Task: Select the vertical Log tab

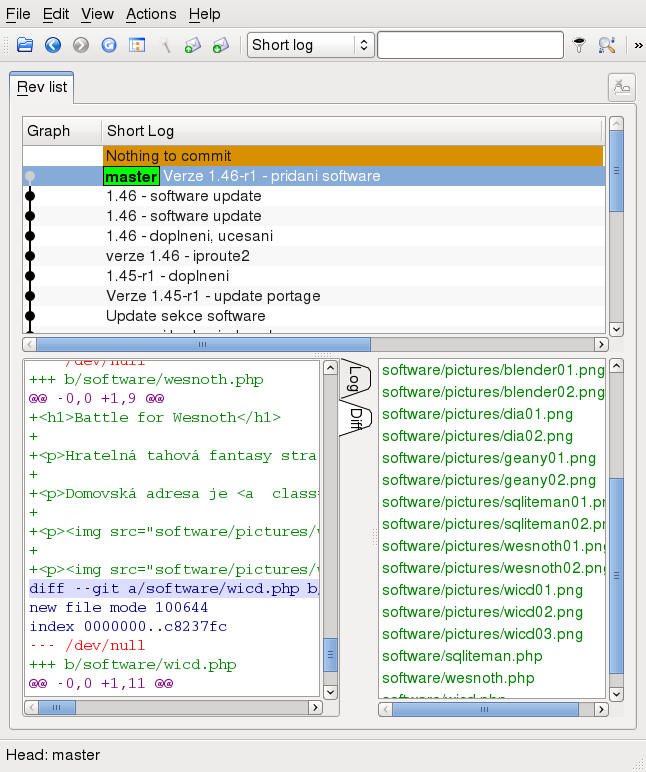Action: pyautogui.click(x=355, y=379)
